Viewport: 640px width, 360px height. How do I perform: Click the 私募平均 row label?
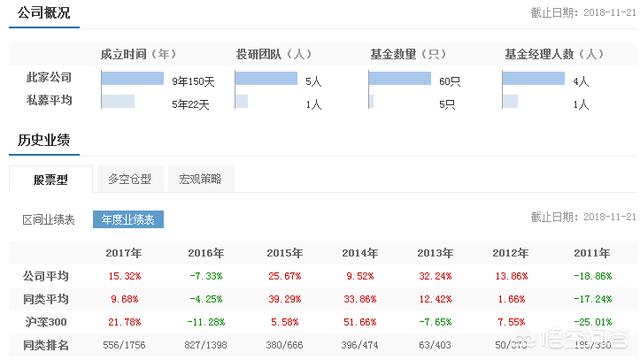coord(49,100)
